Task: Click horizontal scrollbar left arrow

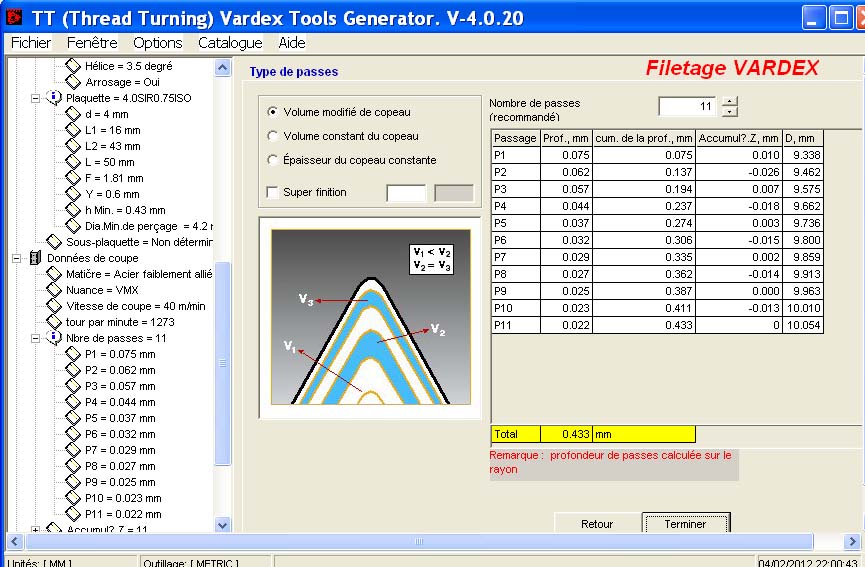Action: 15,541
